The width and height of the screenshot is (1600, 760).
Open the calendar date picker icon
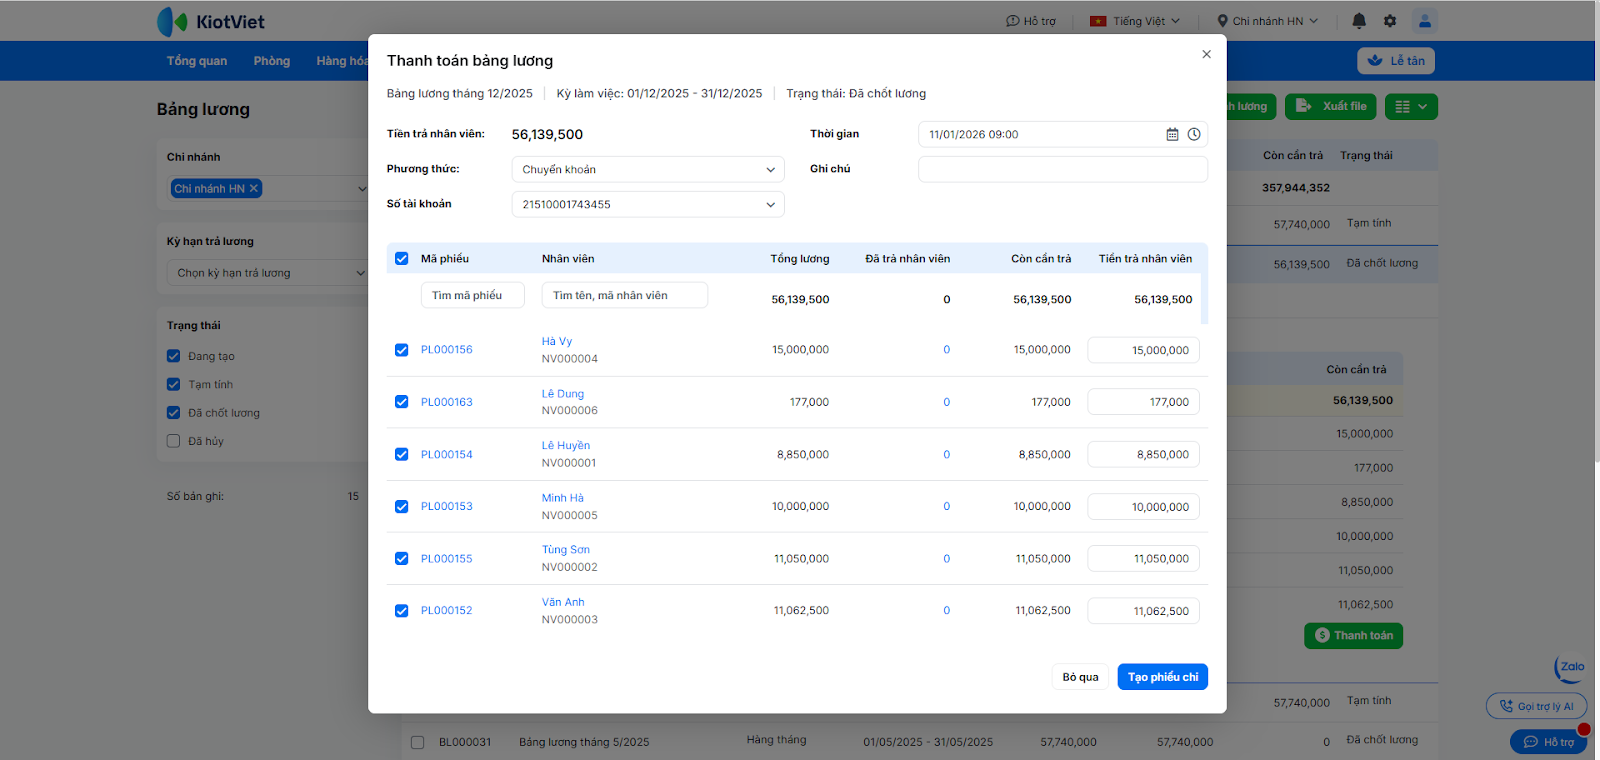tap(1172, 134)
